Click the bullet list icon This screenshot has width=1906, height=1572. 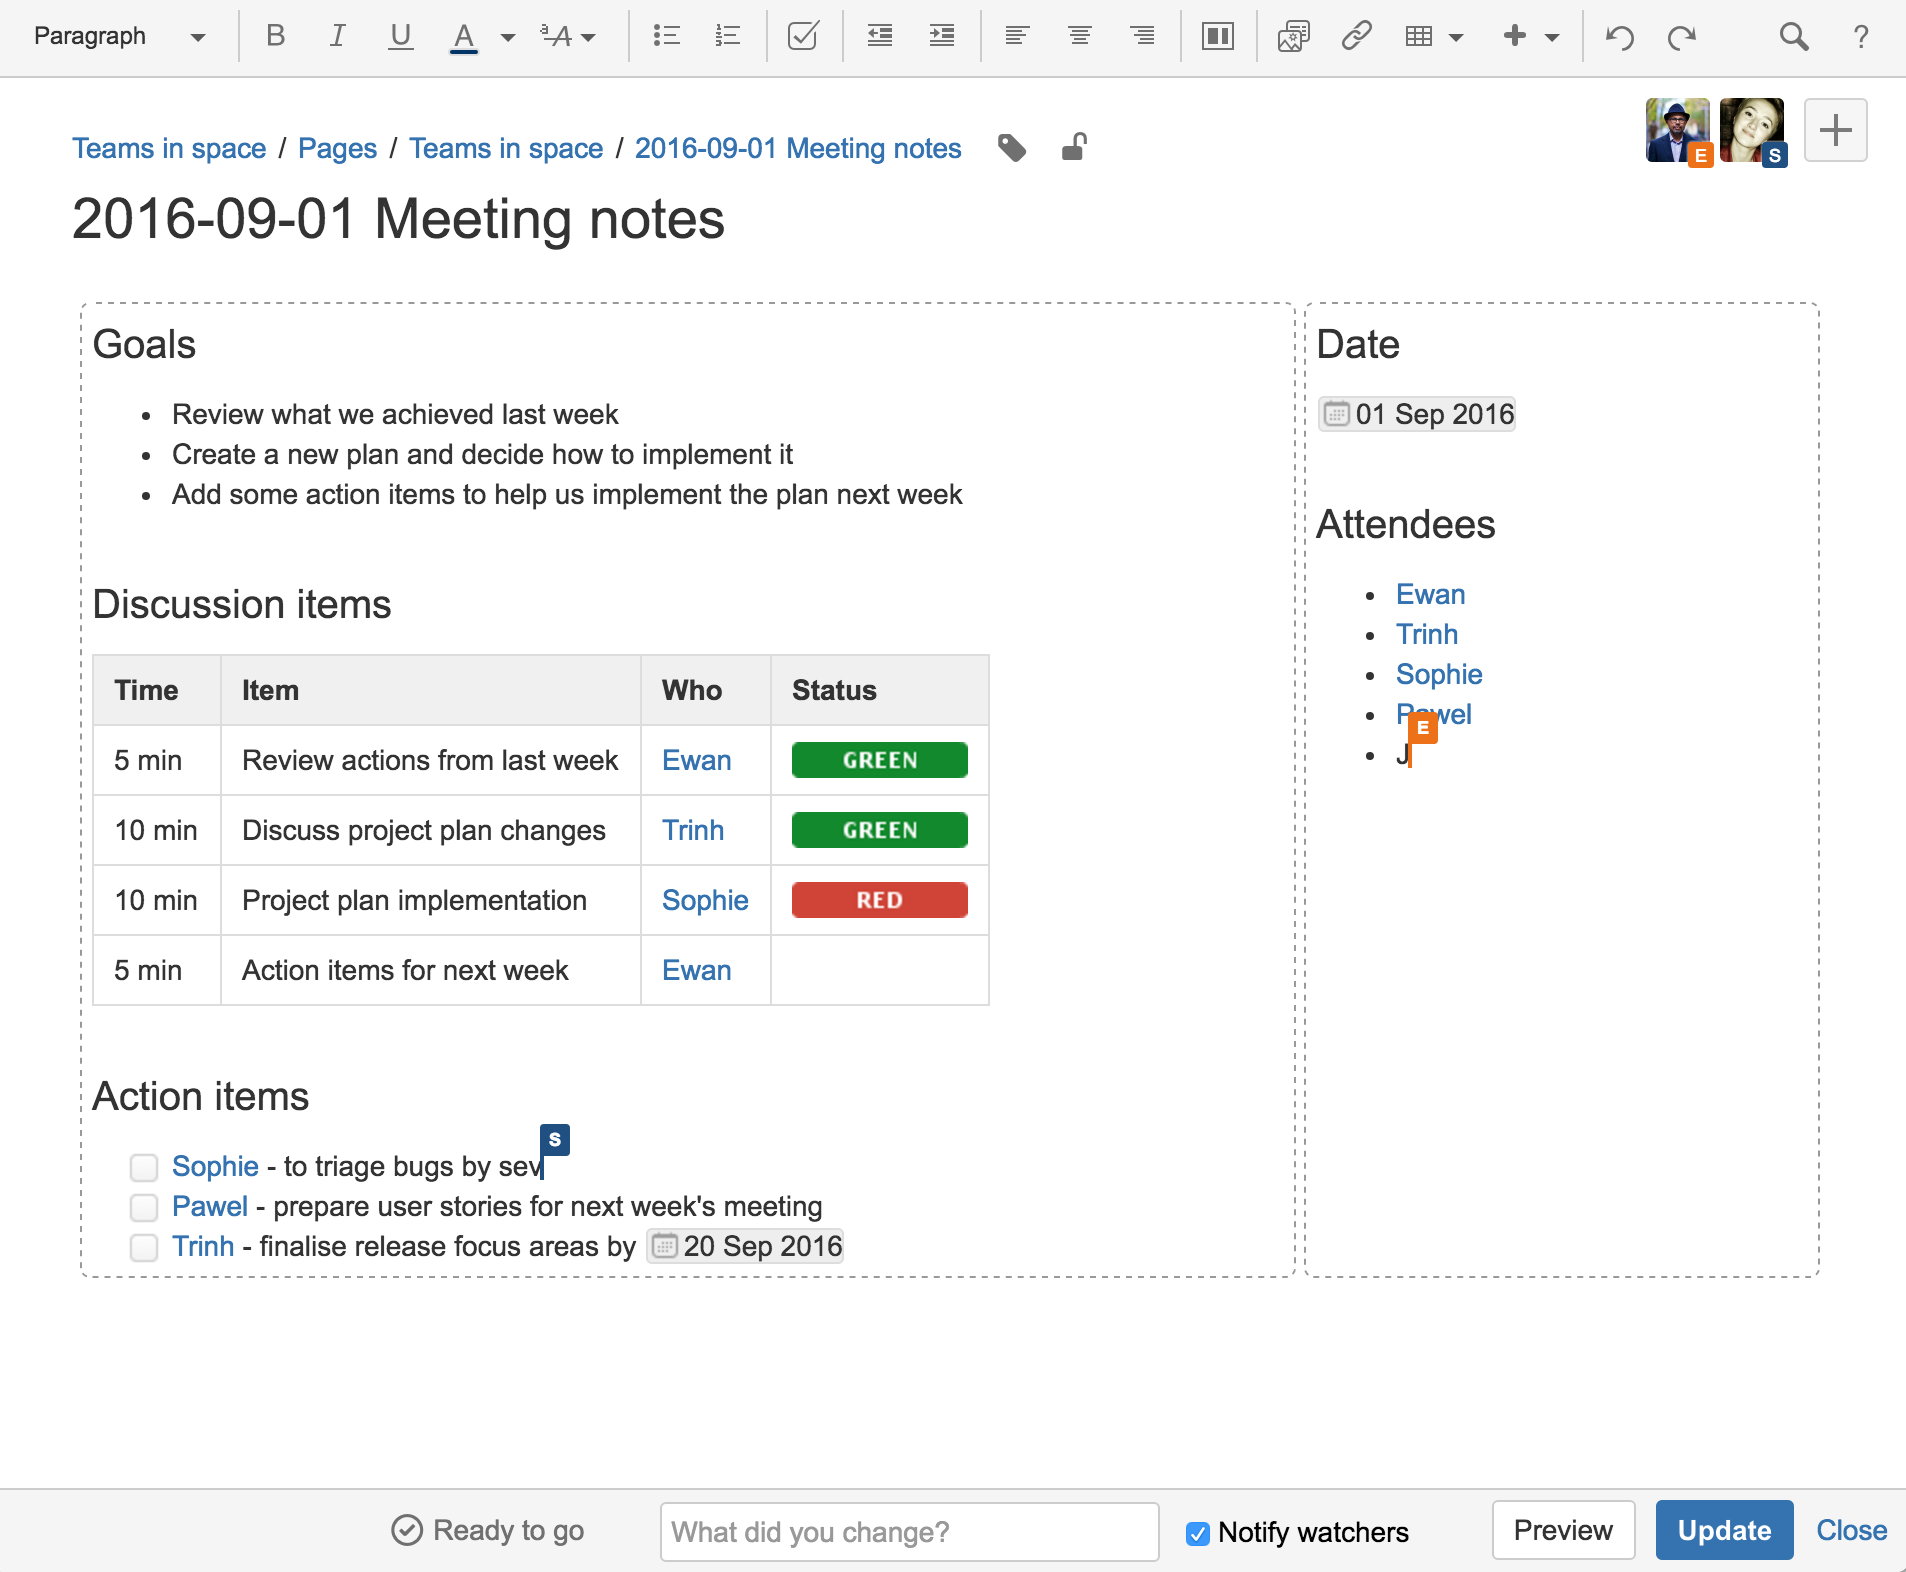(666, 37)
